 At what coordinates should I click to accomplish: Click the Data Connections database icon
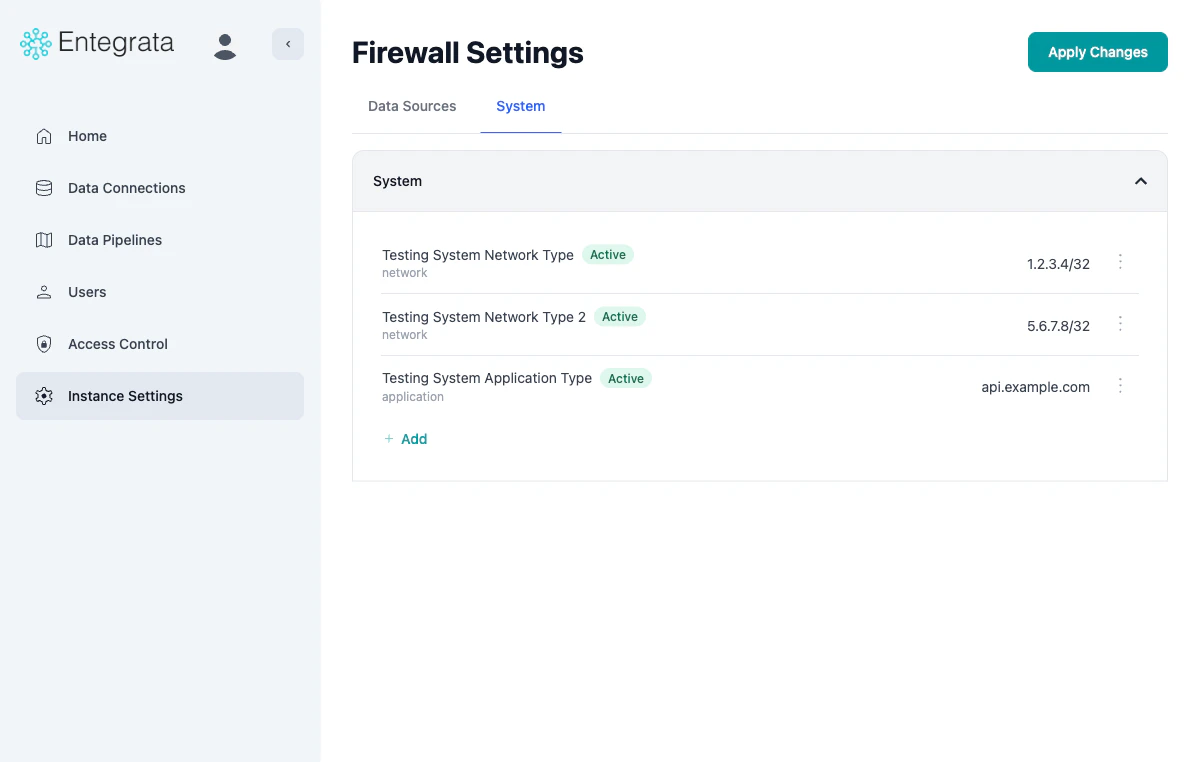click(x=44, y=188)
